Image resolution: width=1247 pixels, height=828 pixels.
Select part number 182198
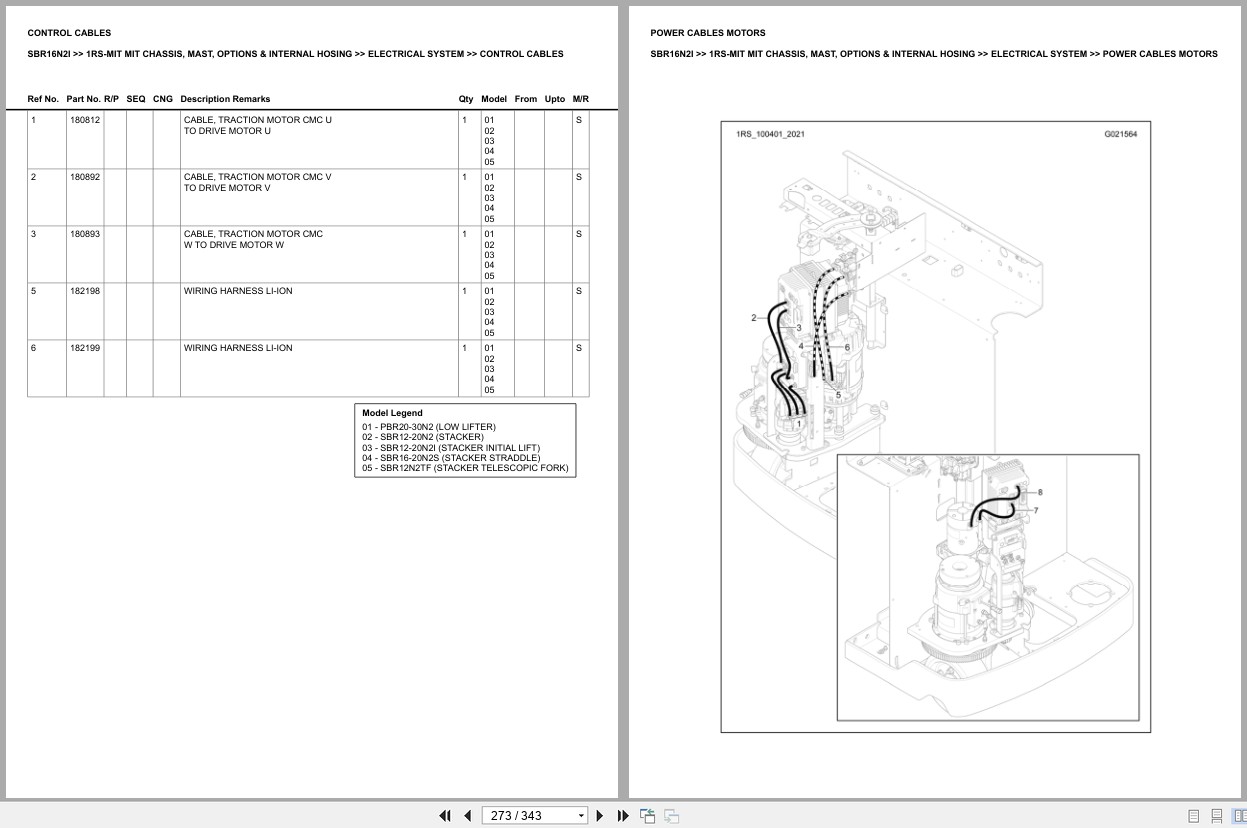point(85,291)
